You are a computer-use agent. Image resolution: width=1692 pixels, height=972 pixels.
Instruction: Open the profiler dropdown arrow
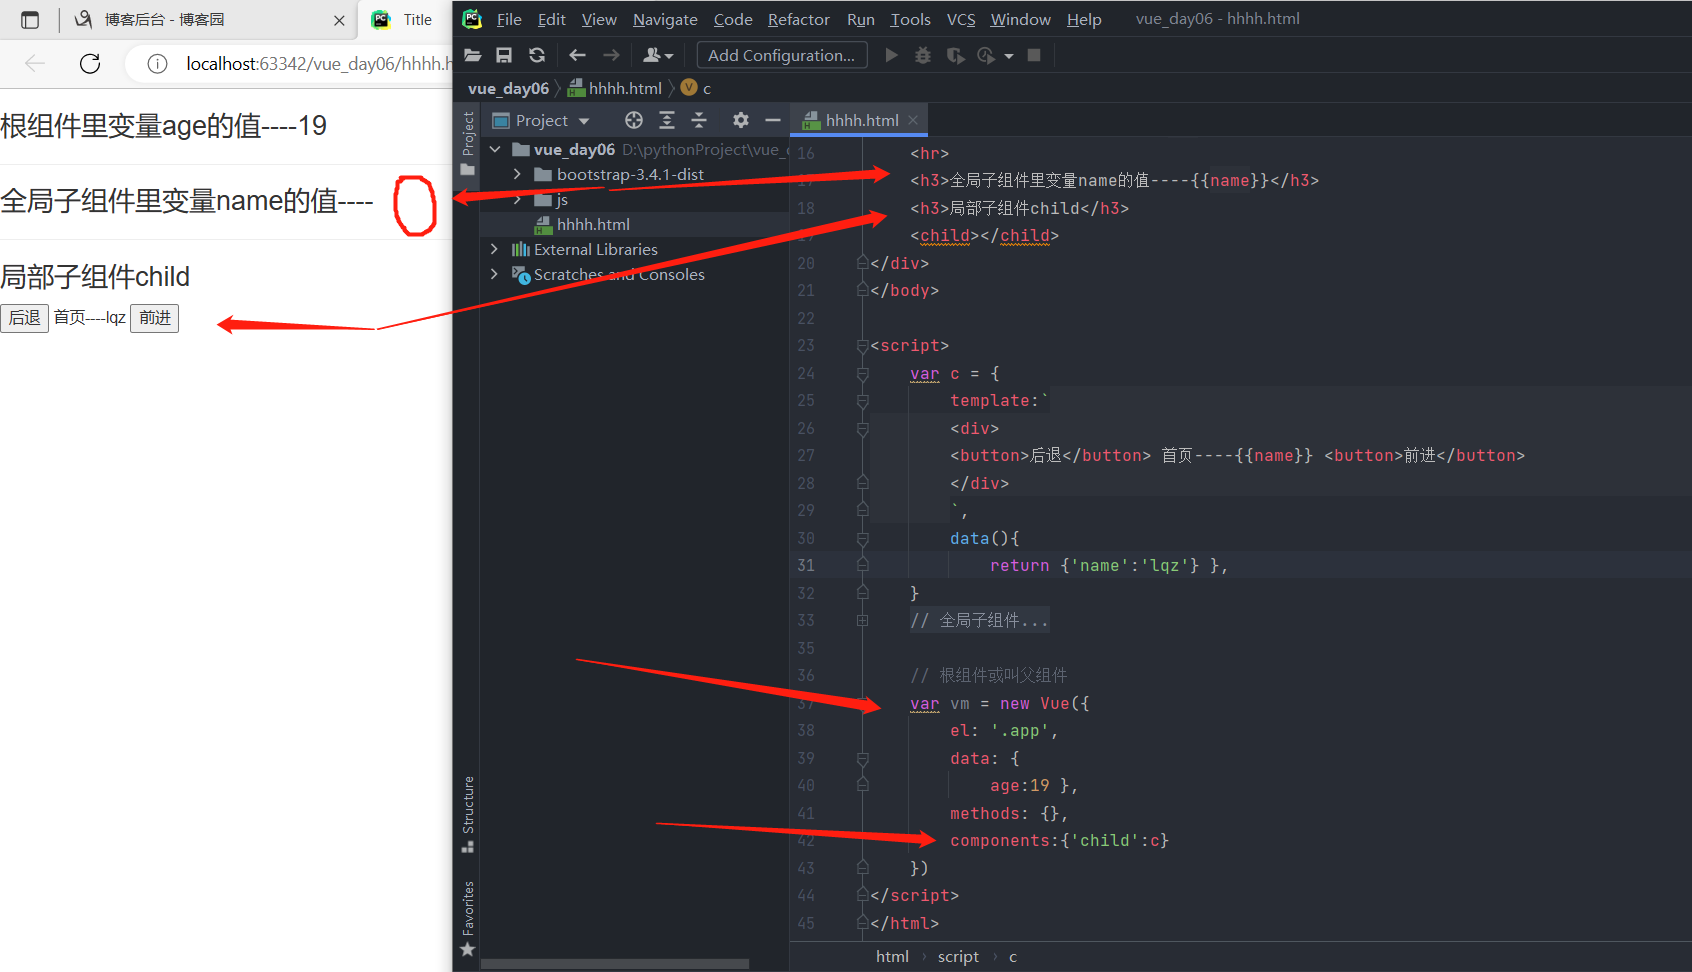(x=1009, y=56)
